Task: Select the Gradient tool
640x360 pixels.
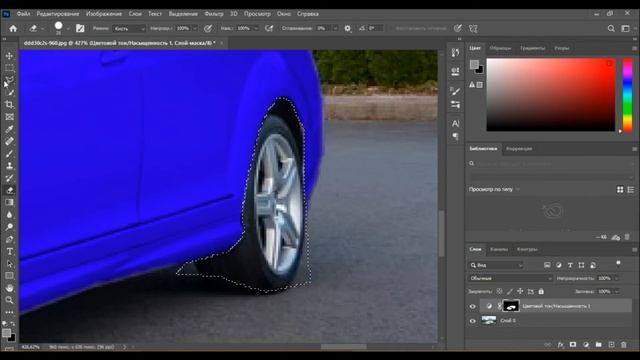Action: pos(9,202)
